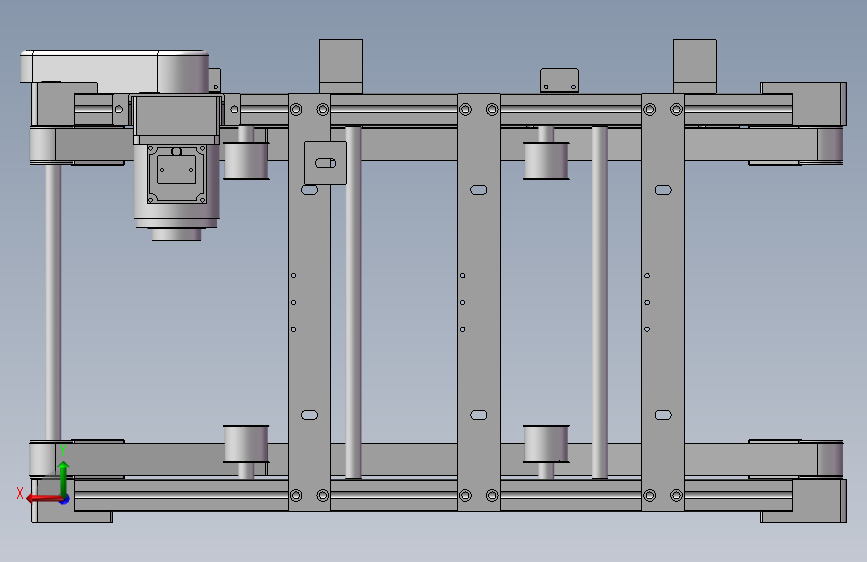867x562 pixels.
Task: Select the motor terminal box cover plate
Action: [176, 169]
